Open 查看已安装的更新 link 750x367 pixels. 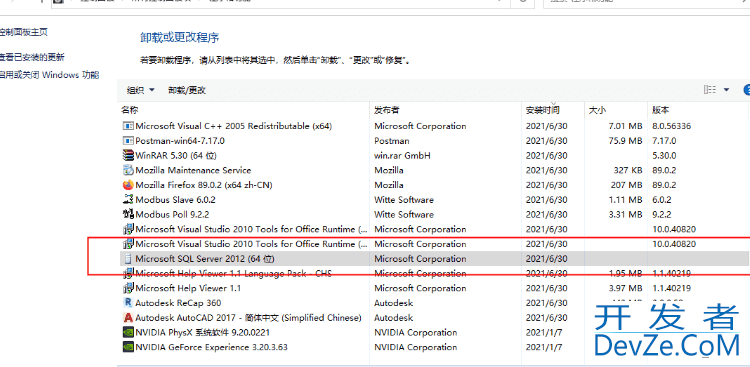pyautogui.click(x=32, y=57)
